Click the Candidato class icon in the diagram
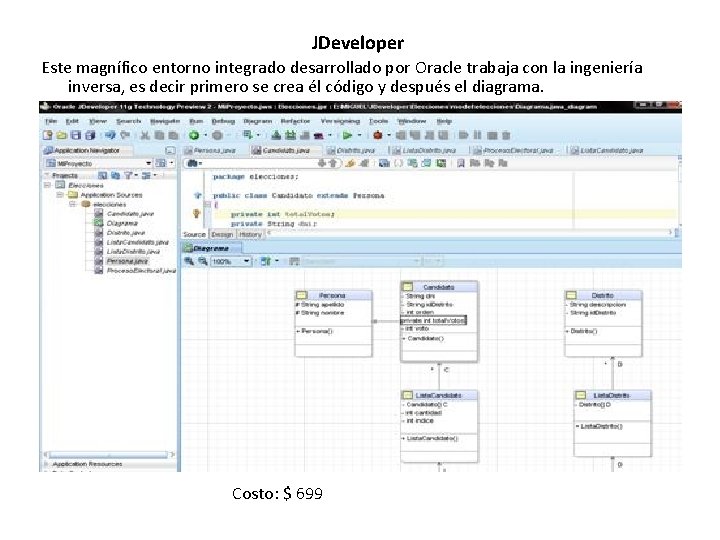 (408, 287)
